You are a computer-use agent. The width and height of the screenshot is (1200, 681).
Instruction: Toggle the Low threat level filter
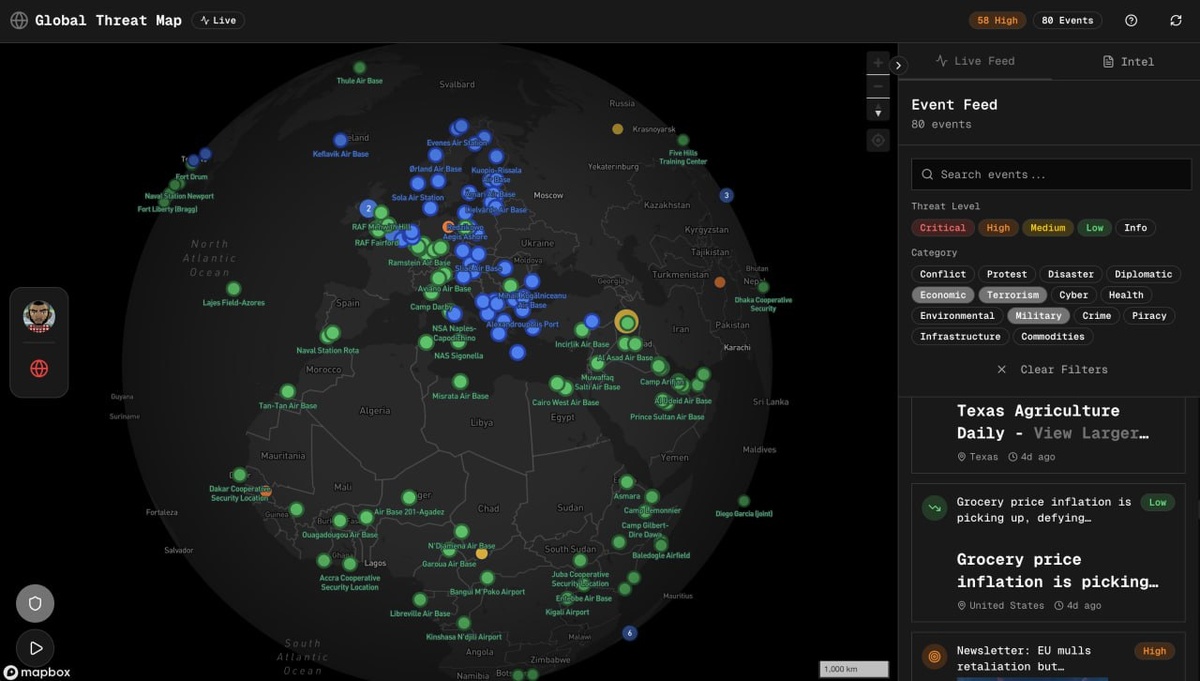point(1095,228)
